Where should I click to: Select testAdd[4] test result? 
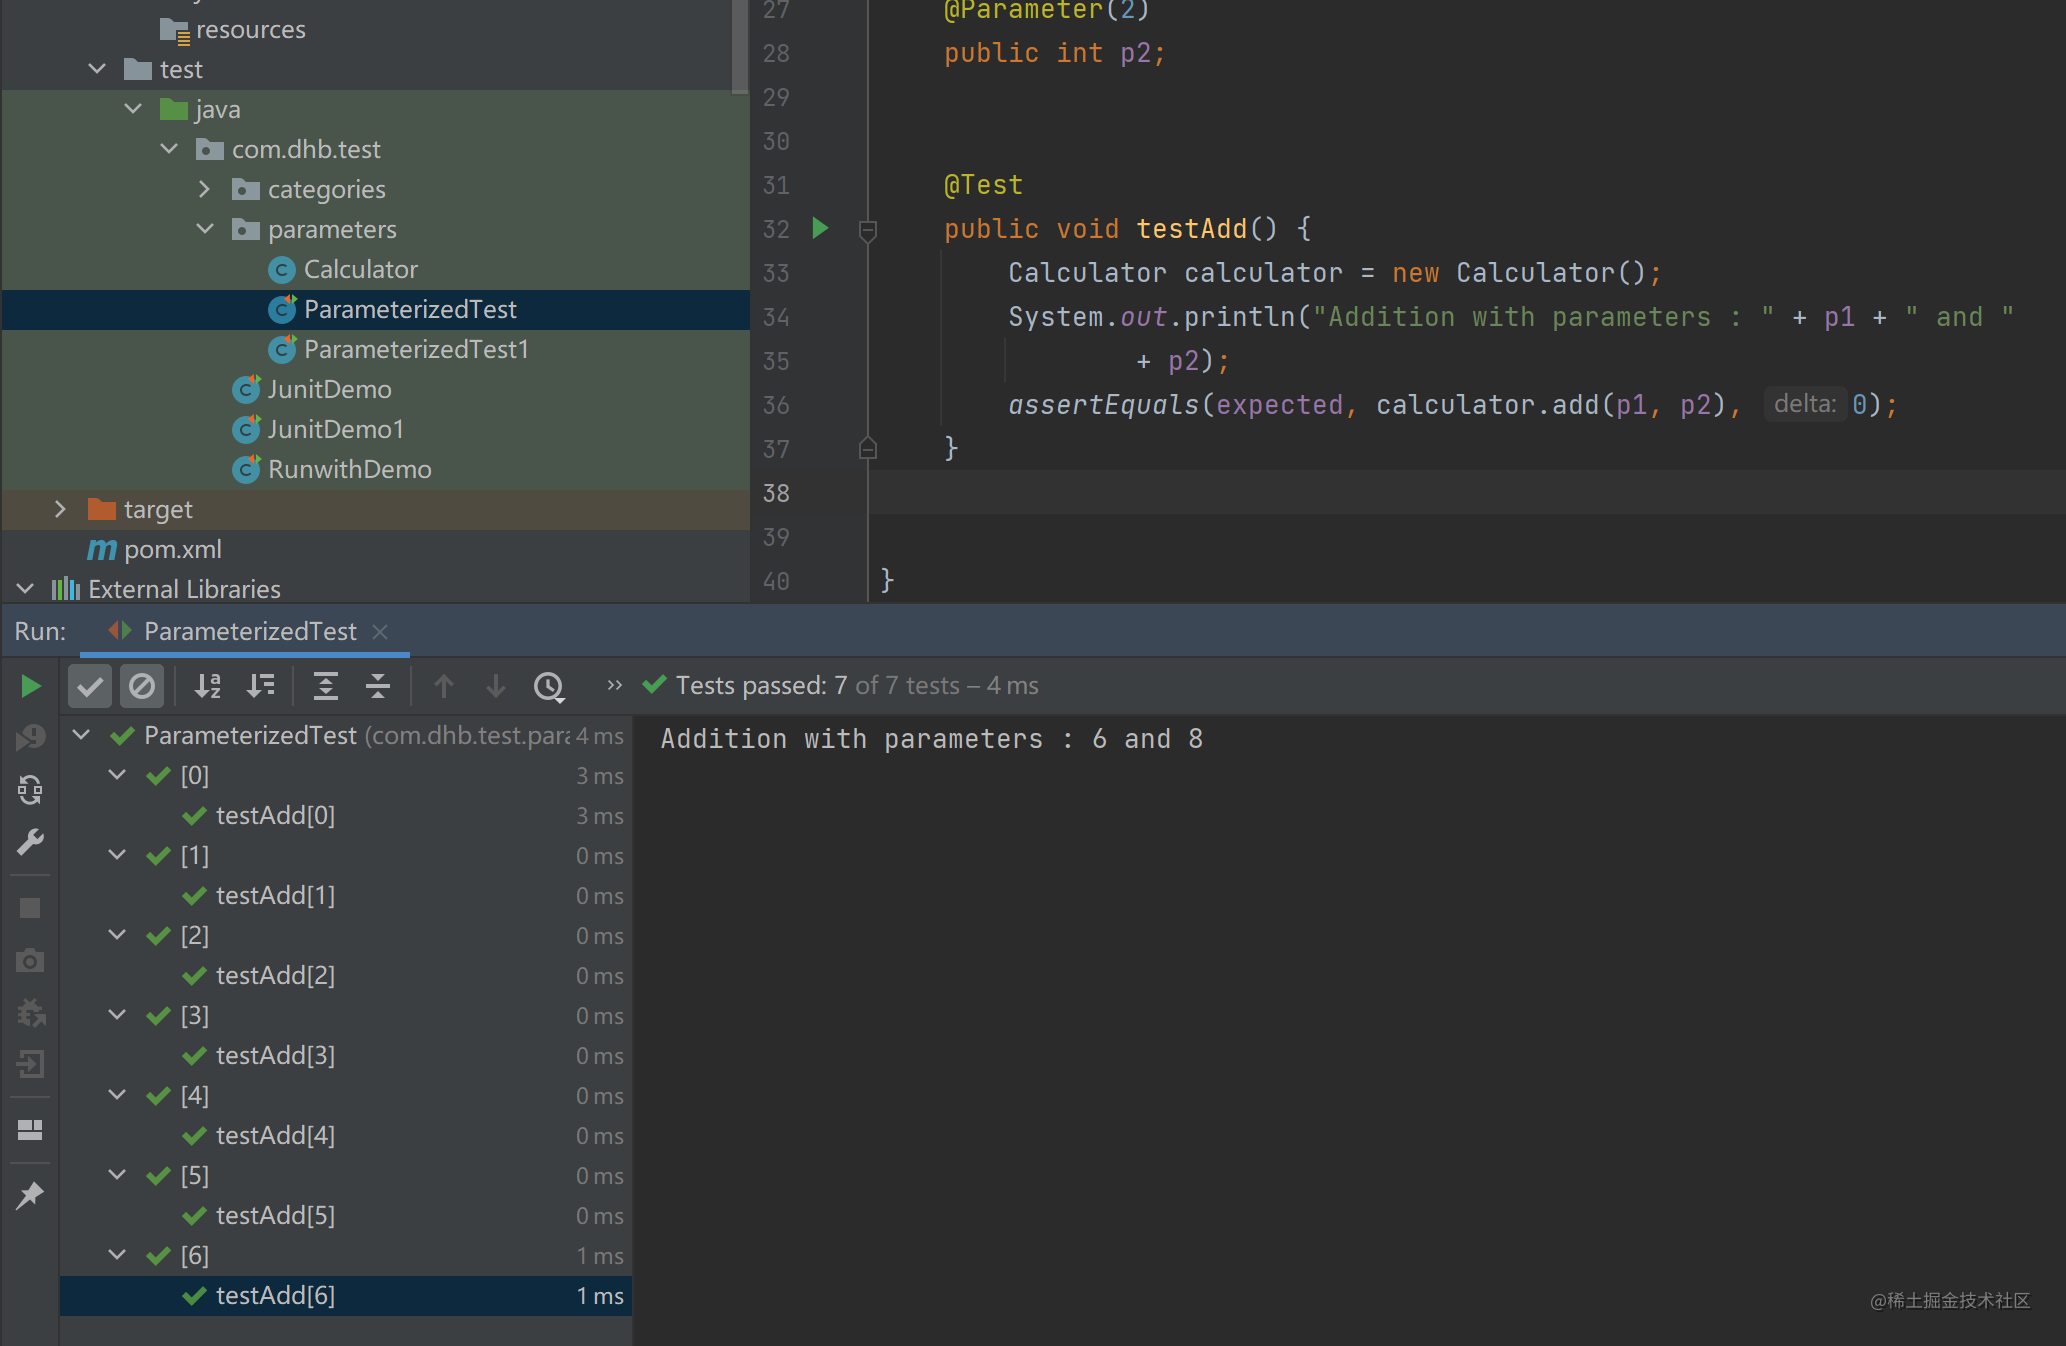tap(346, 1135)
